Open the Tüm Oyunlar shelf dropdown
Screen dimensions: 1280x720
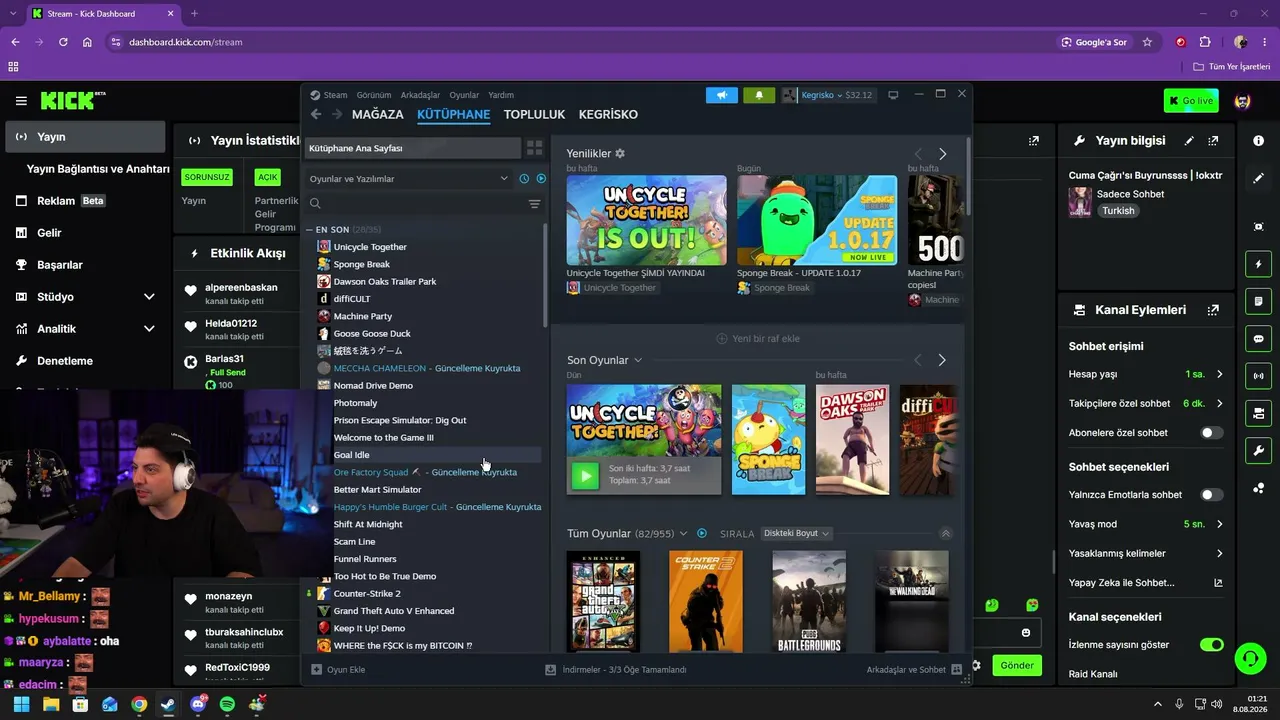(x=684, y=534)
